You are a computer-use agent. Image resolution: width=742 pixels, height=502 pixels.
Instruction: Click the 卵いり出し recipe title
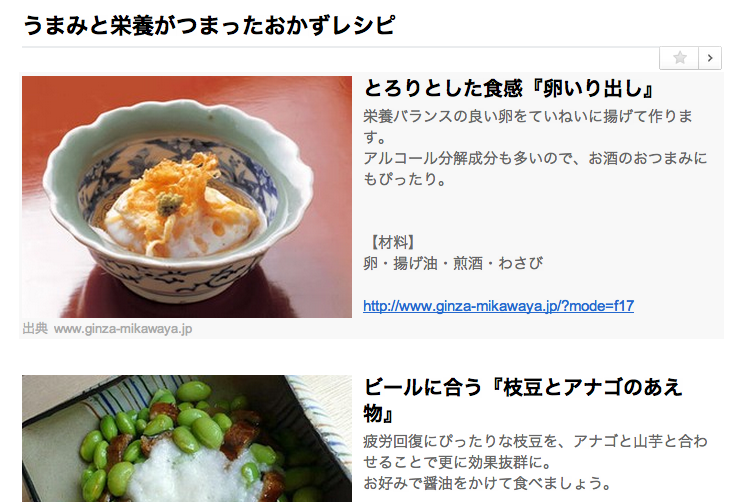click(509, 88)
